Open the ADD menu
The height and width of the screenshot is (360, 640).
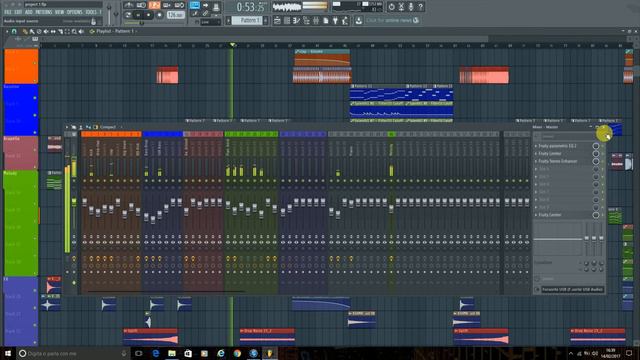29,12
